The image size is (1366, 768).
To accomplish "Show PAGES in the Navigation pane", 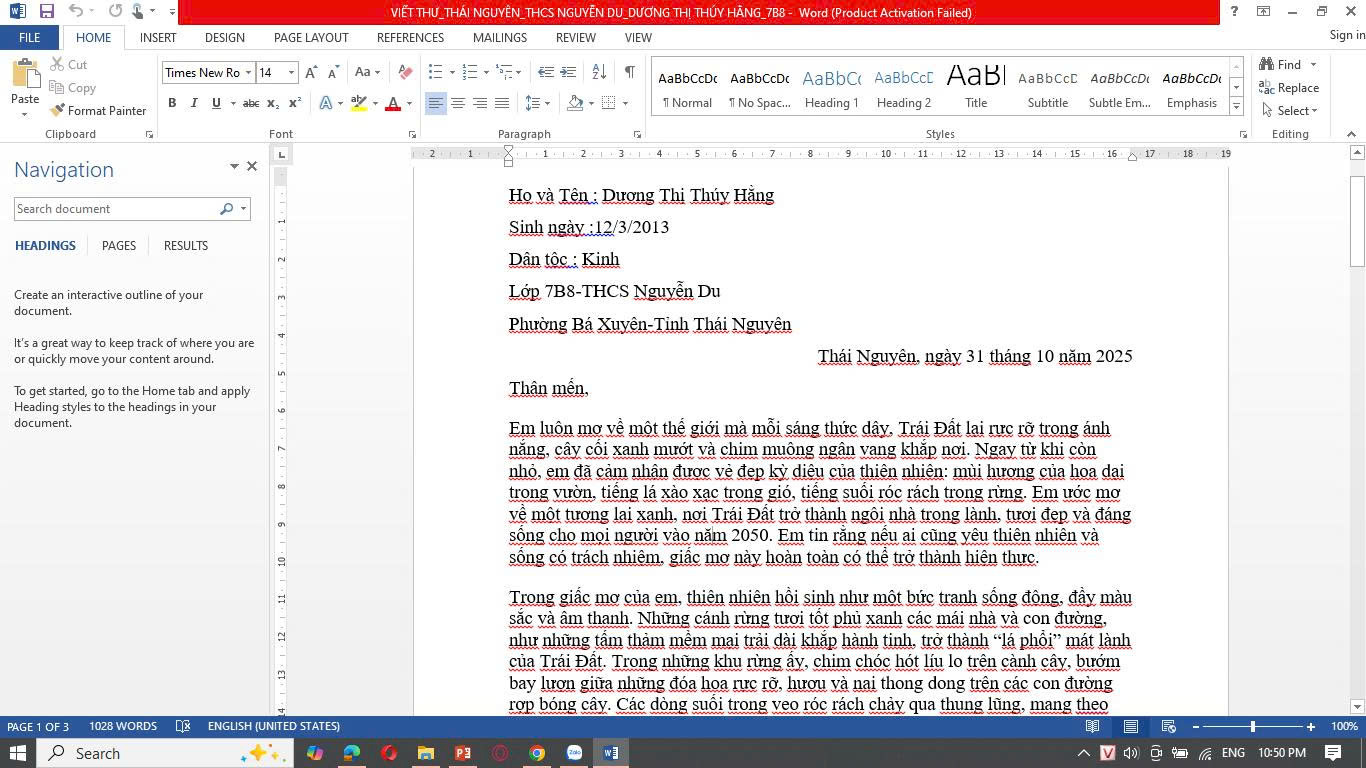I will [x=119, y=245].
